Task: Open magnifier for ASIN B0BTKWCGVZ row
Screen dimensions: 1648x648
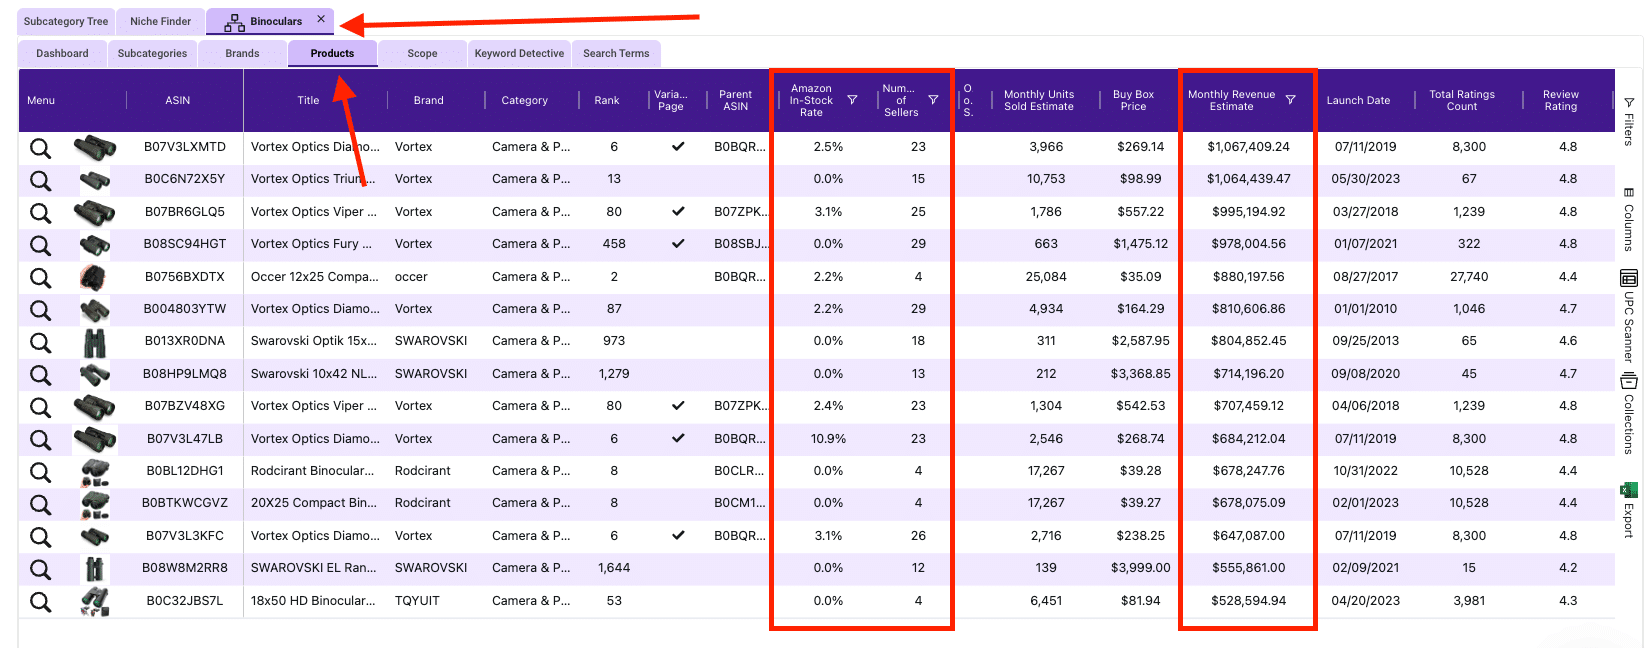Action: point(40,504)
